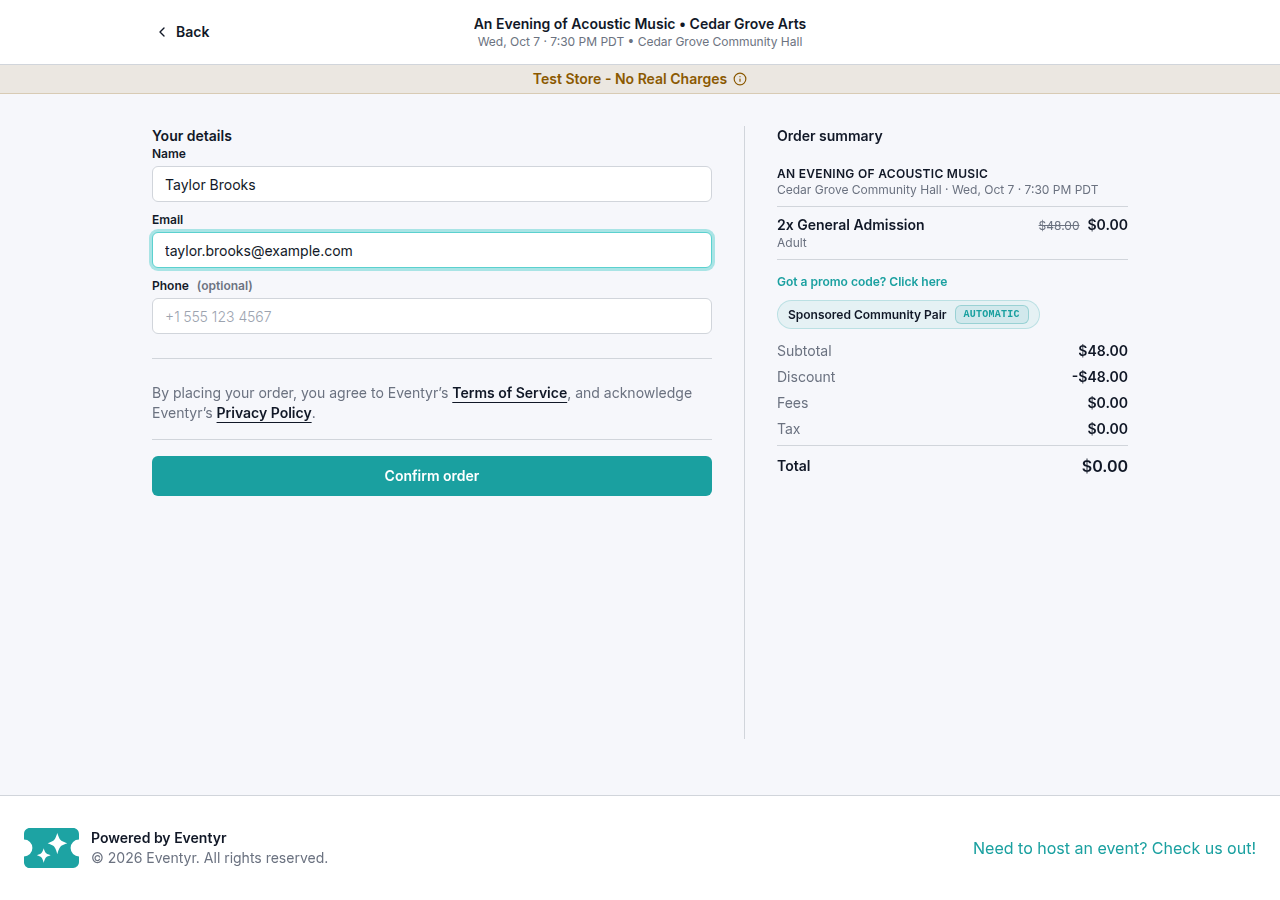Screen dimensions: 1280x900
Task: Click the Back chevron arrow icon
Action: pos(162,32)
